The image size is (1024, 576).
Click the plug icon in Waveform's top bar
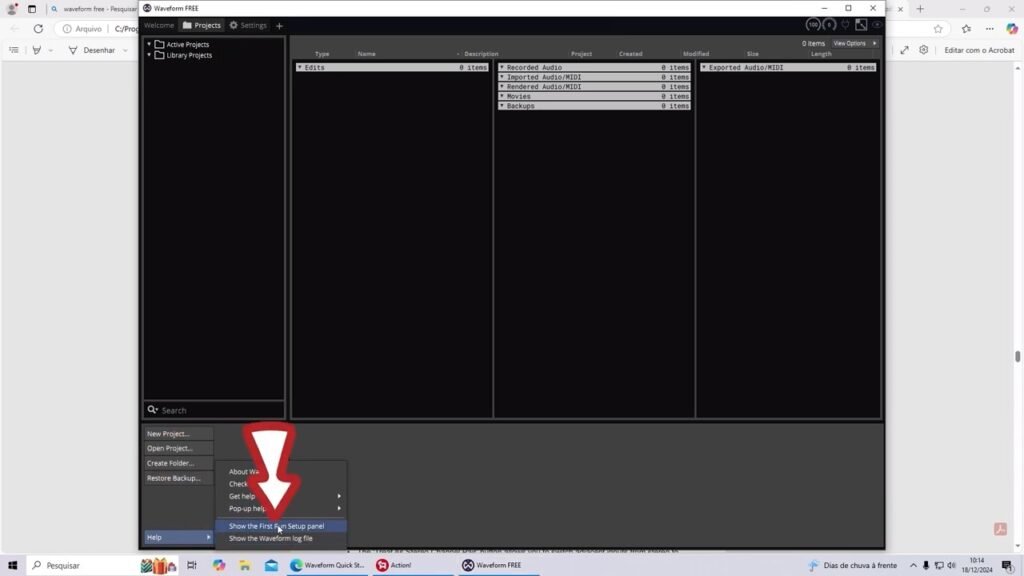846,25
